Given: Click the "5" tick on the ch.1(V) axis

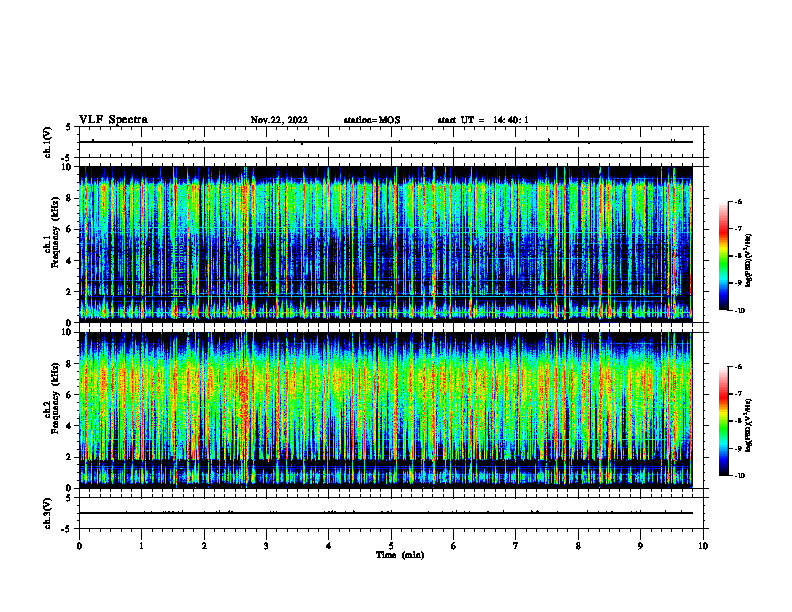Looking at the screenshot, I should (68, 127).
